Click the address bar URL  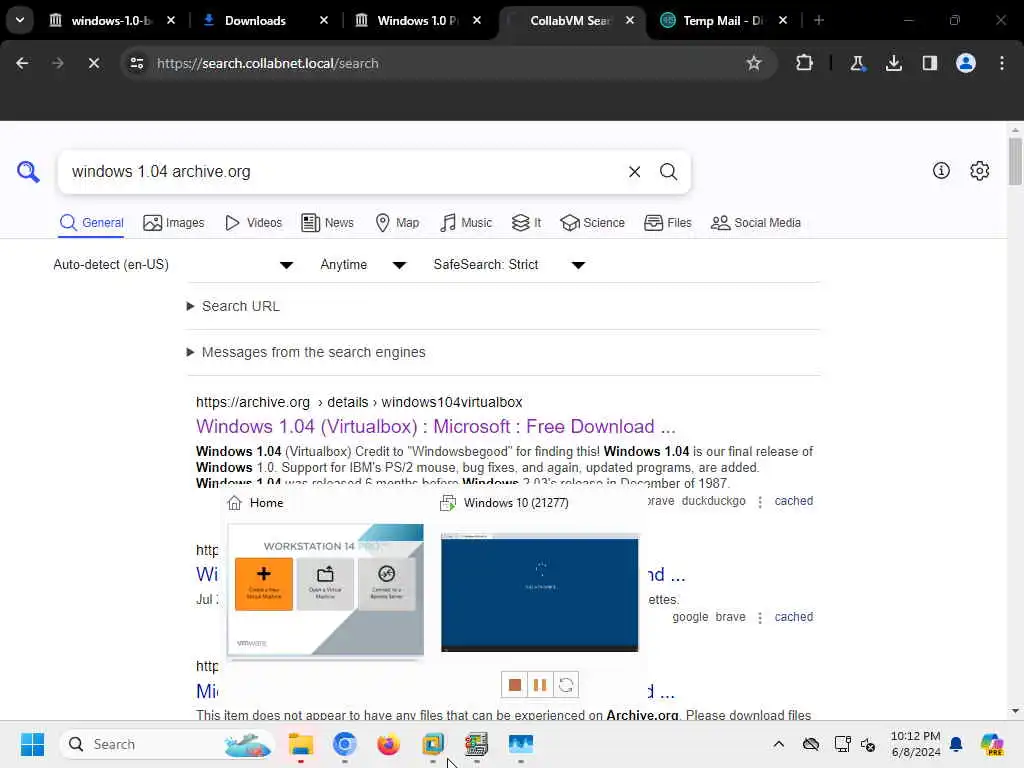(267, 63)
